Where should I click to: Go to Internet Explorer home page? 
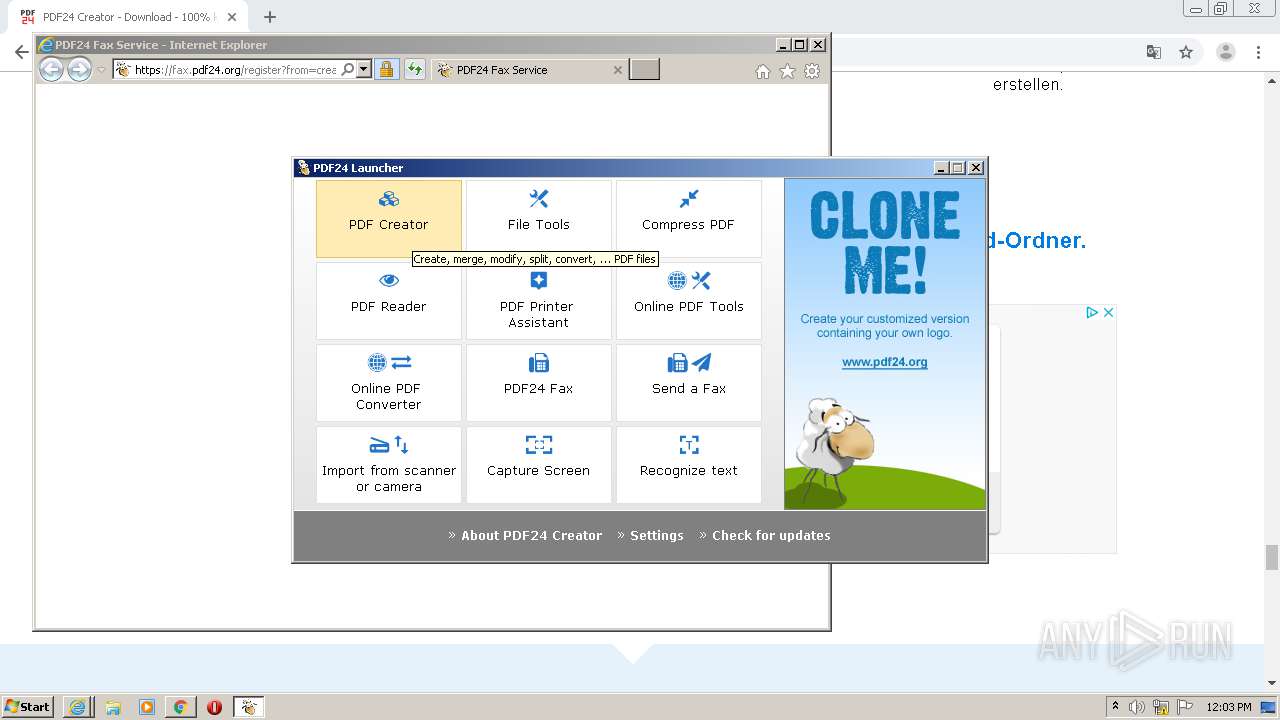tap(763, 71)
